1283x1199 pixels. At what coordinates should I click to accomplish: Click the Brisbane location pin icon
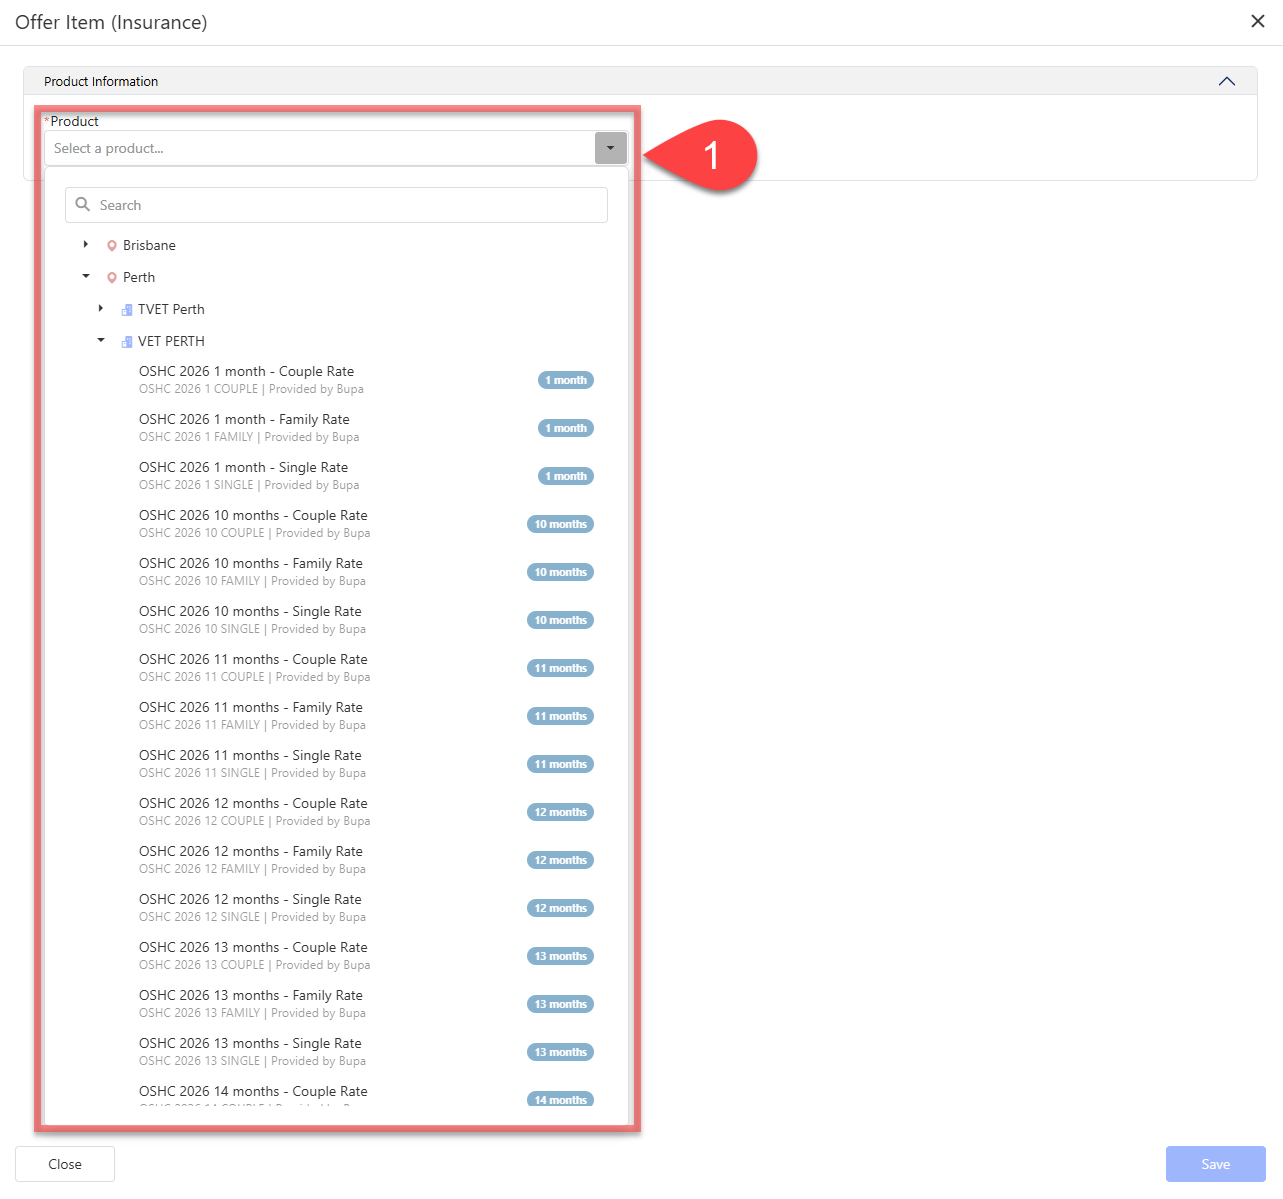tap(112, 246)
